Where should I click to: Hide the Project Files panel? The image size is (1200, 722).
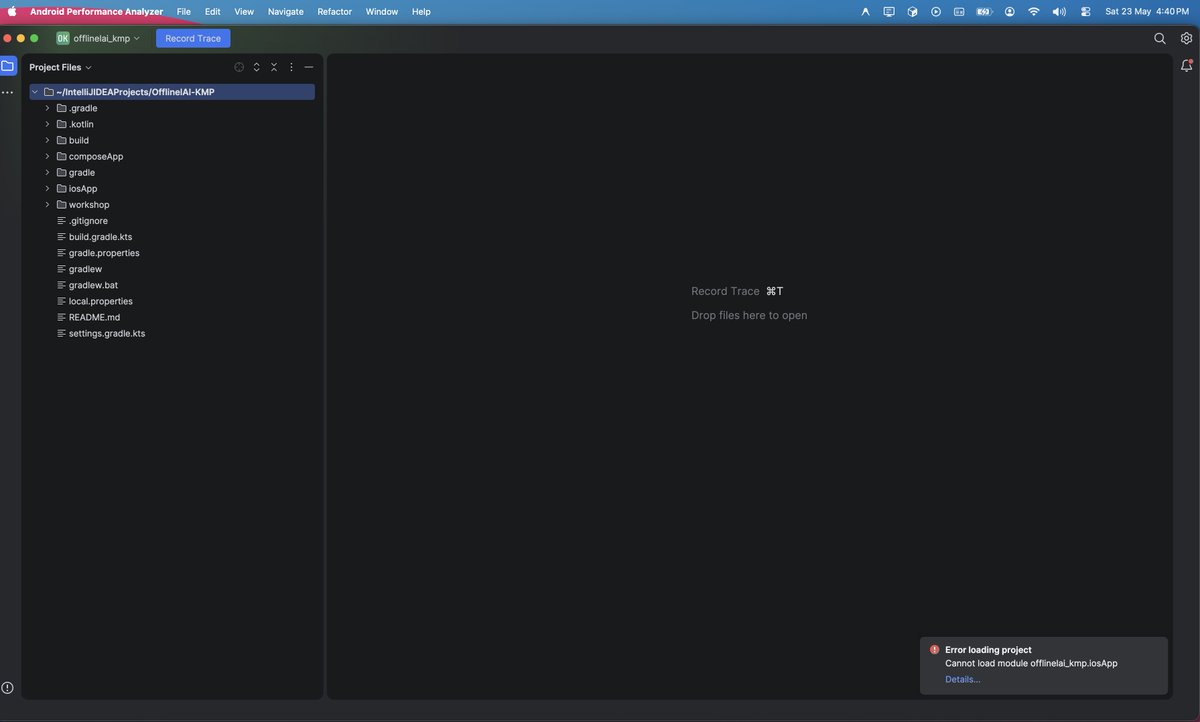point(309,67)
